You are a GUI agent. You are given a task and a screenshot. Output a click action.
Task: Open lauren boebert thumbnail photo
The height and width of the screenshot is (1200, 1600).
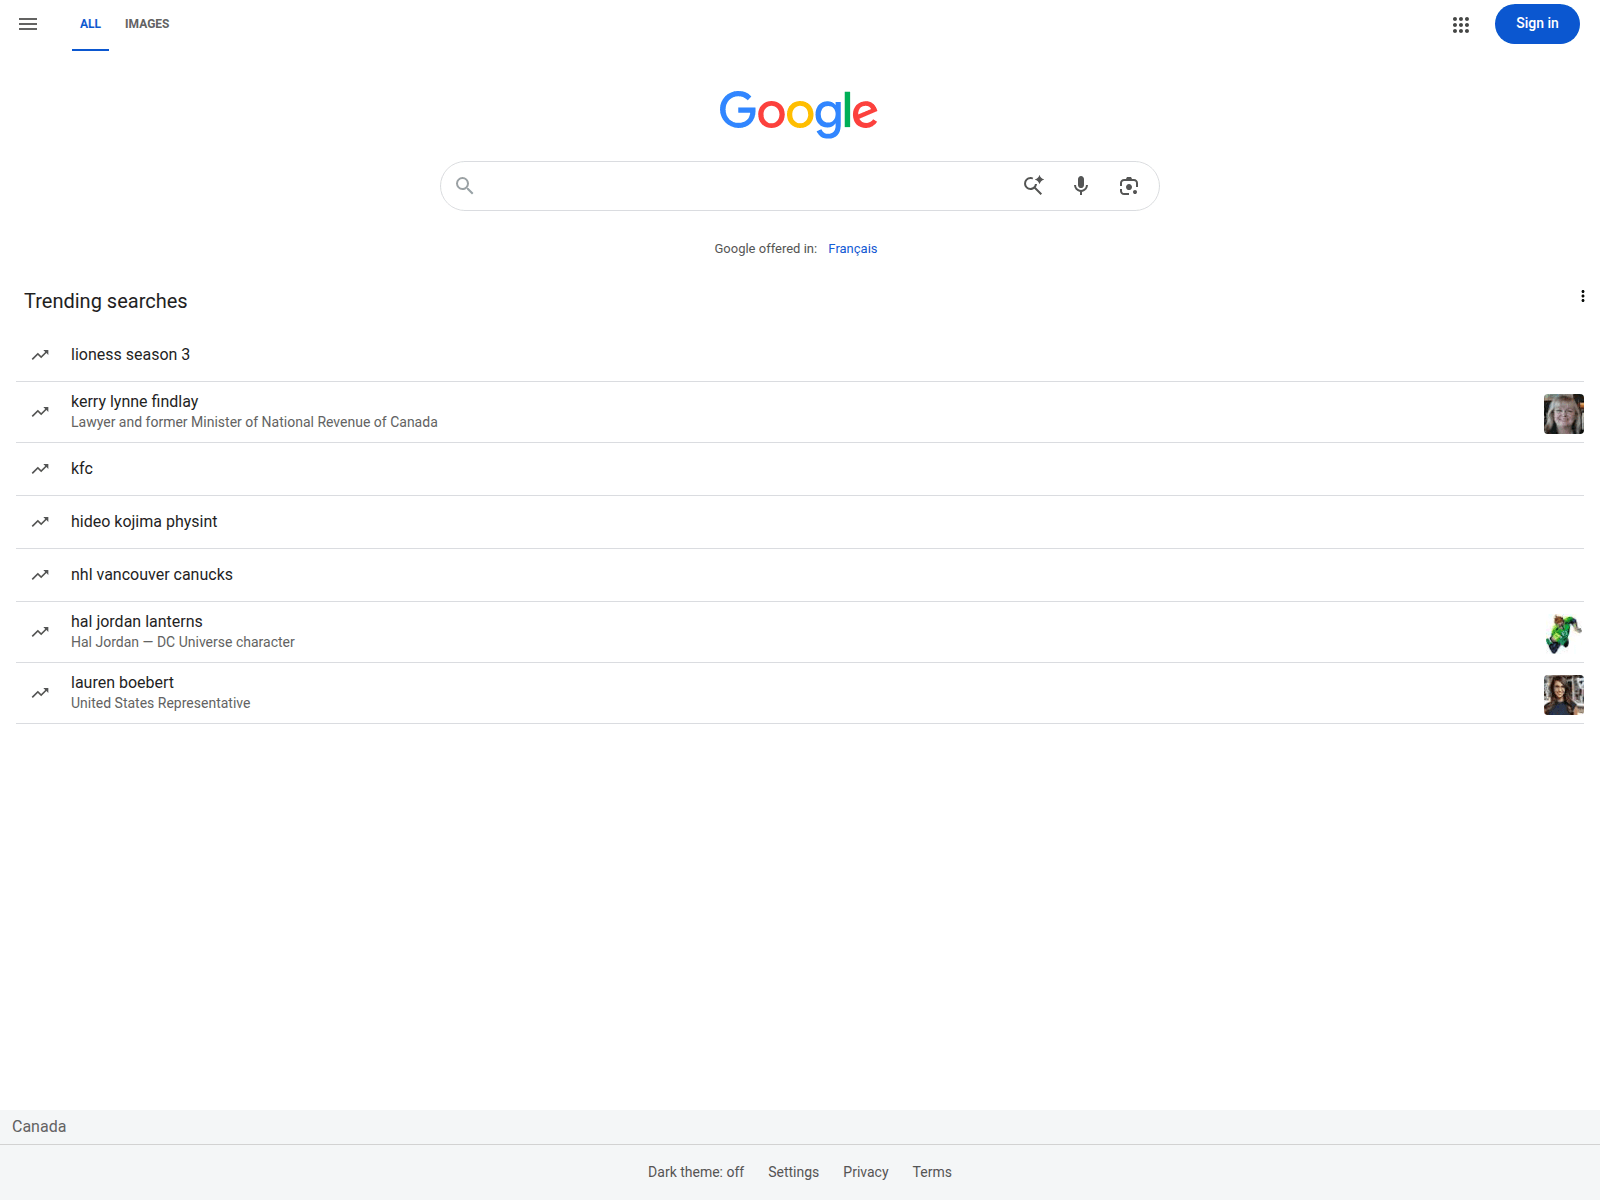click(x=1564, y=695)
